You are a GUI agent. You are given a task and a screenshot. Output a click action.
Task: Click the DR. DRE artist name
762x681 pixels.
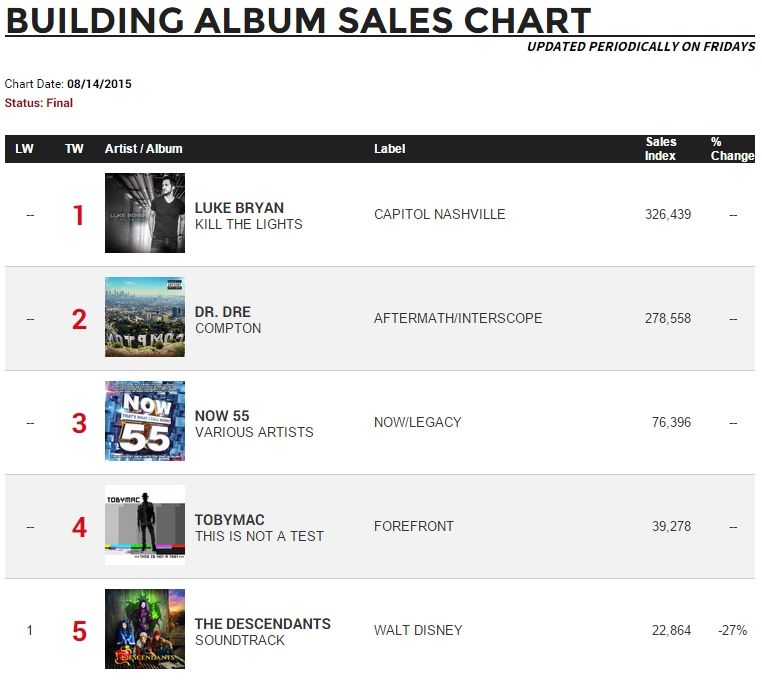tap(223, 312)
